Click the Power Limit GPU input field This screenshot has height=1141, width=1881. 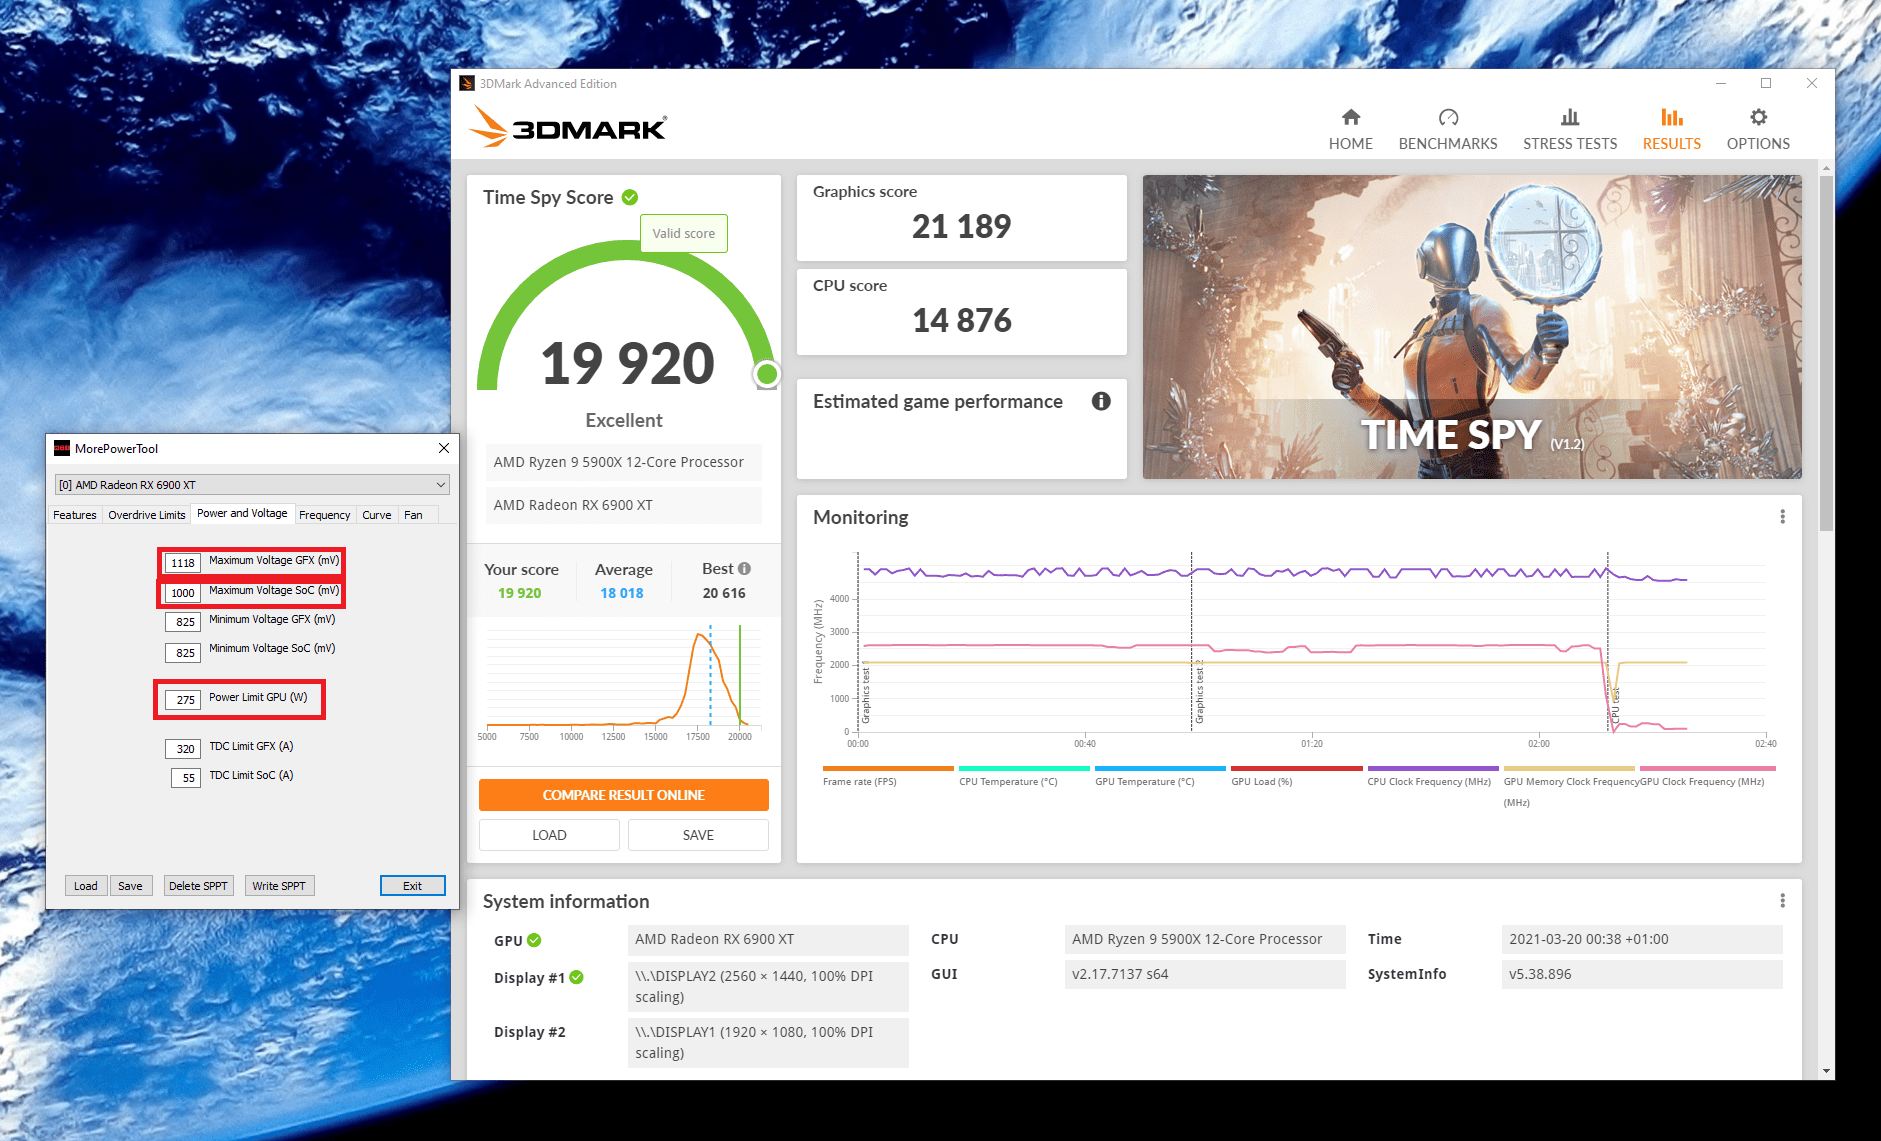coord(183,700)
